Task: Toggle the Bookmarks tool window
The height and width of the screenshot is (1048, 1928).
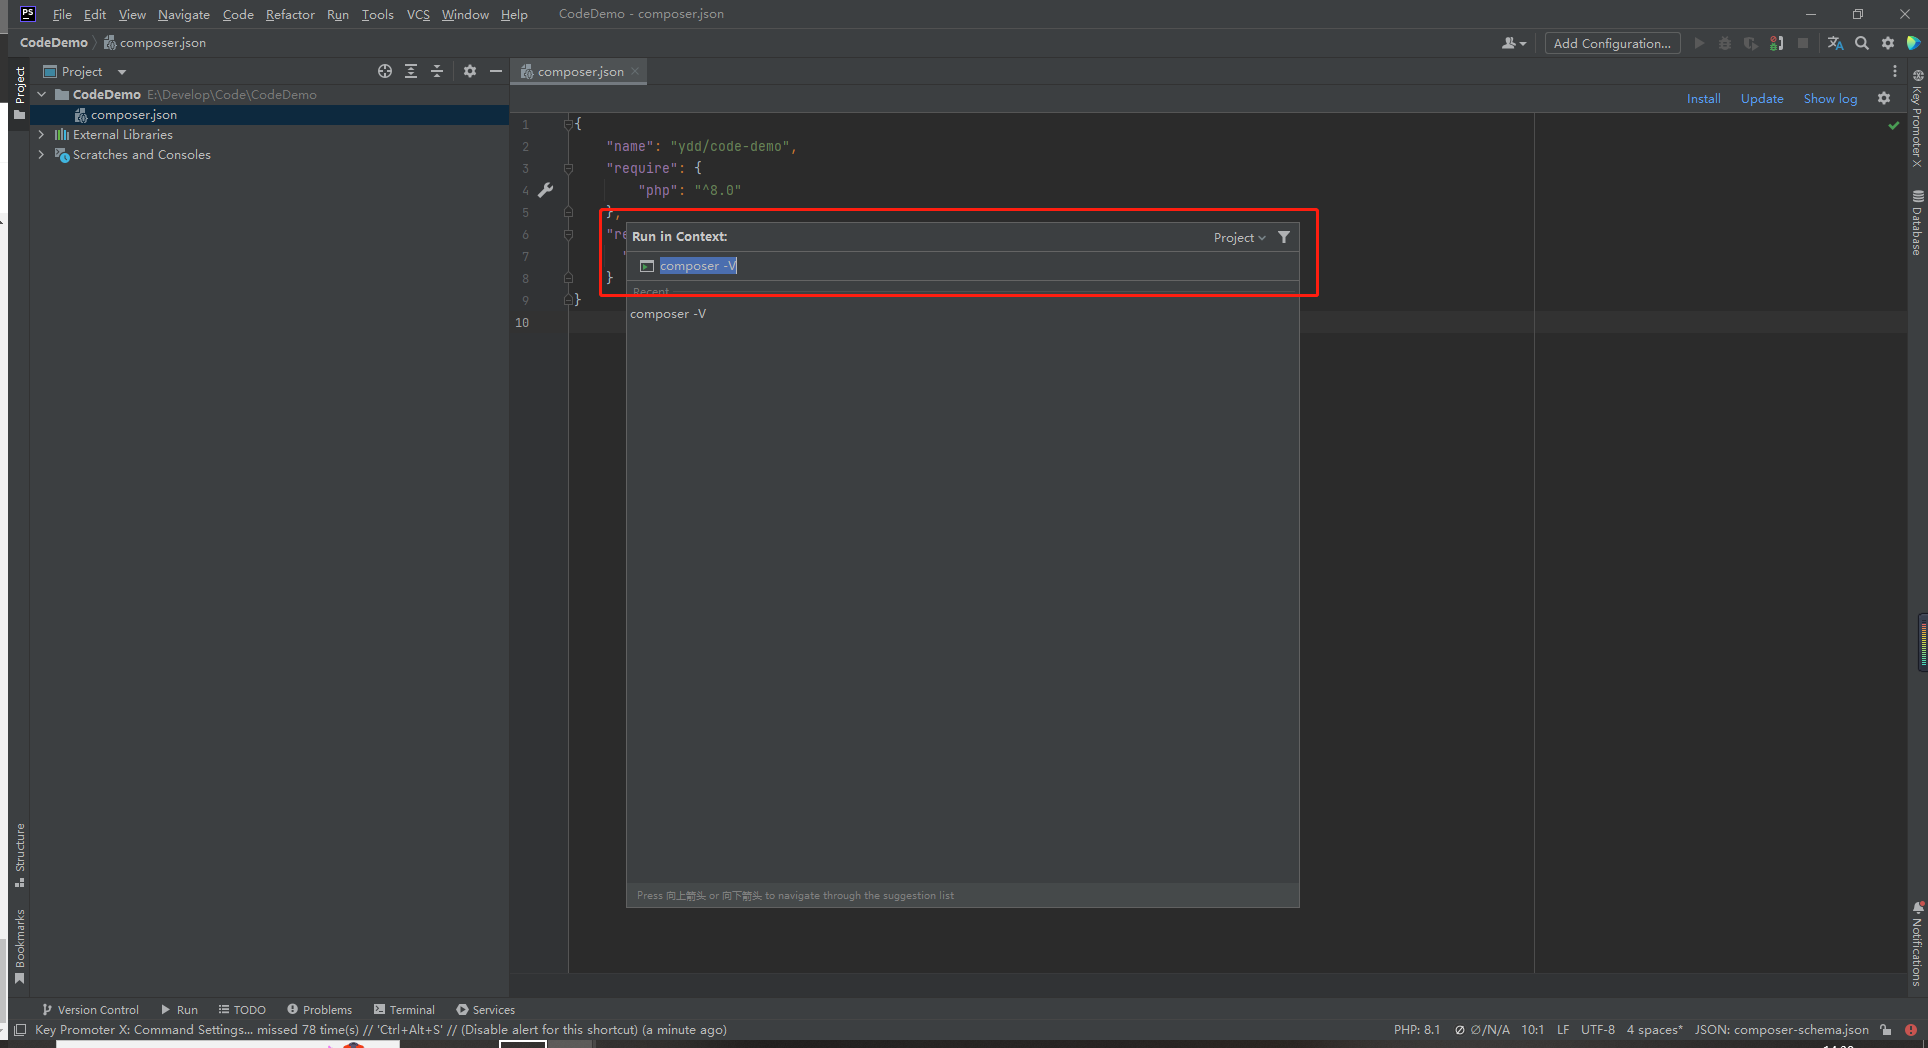Action: [x=19, y=946]
